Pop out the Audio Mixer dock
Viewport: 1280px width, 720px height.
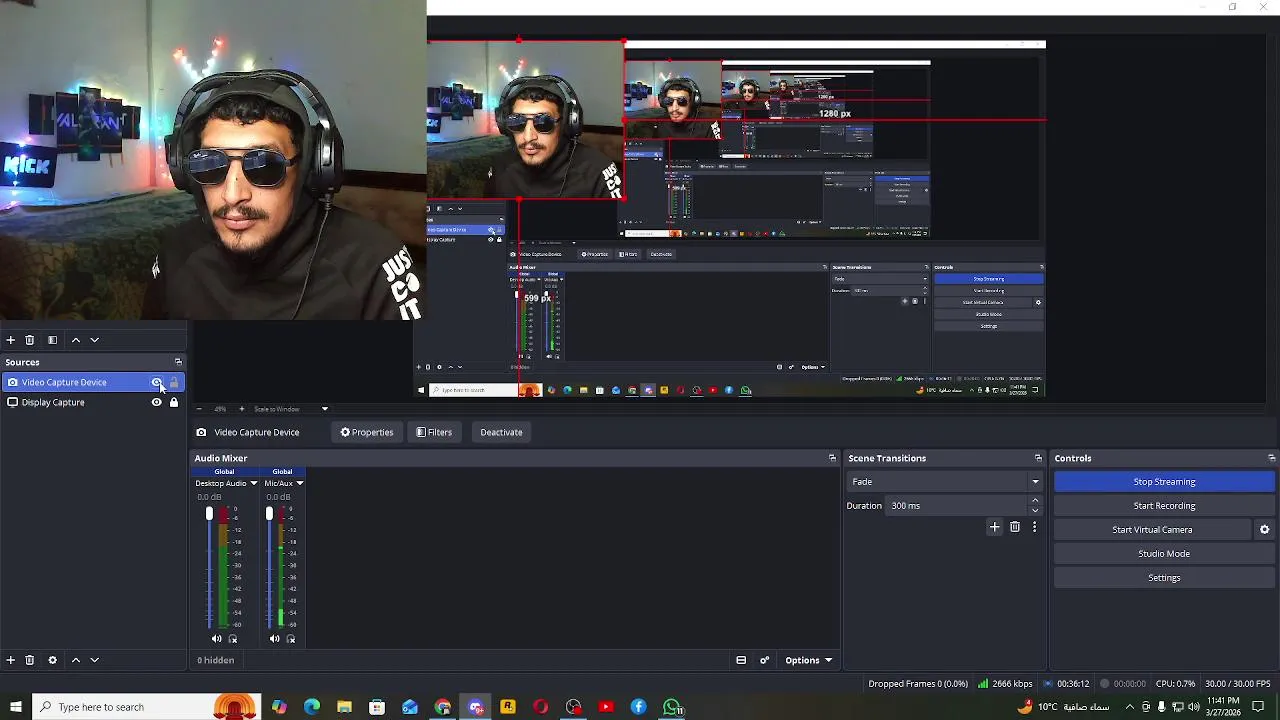(x=832, y=458)
